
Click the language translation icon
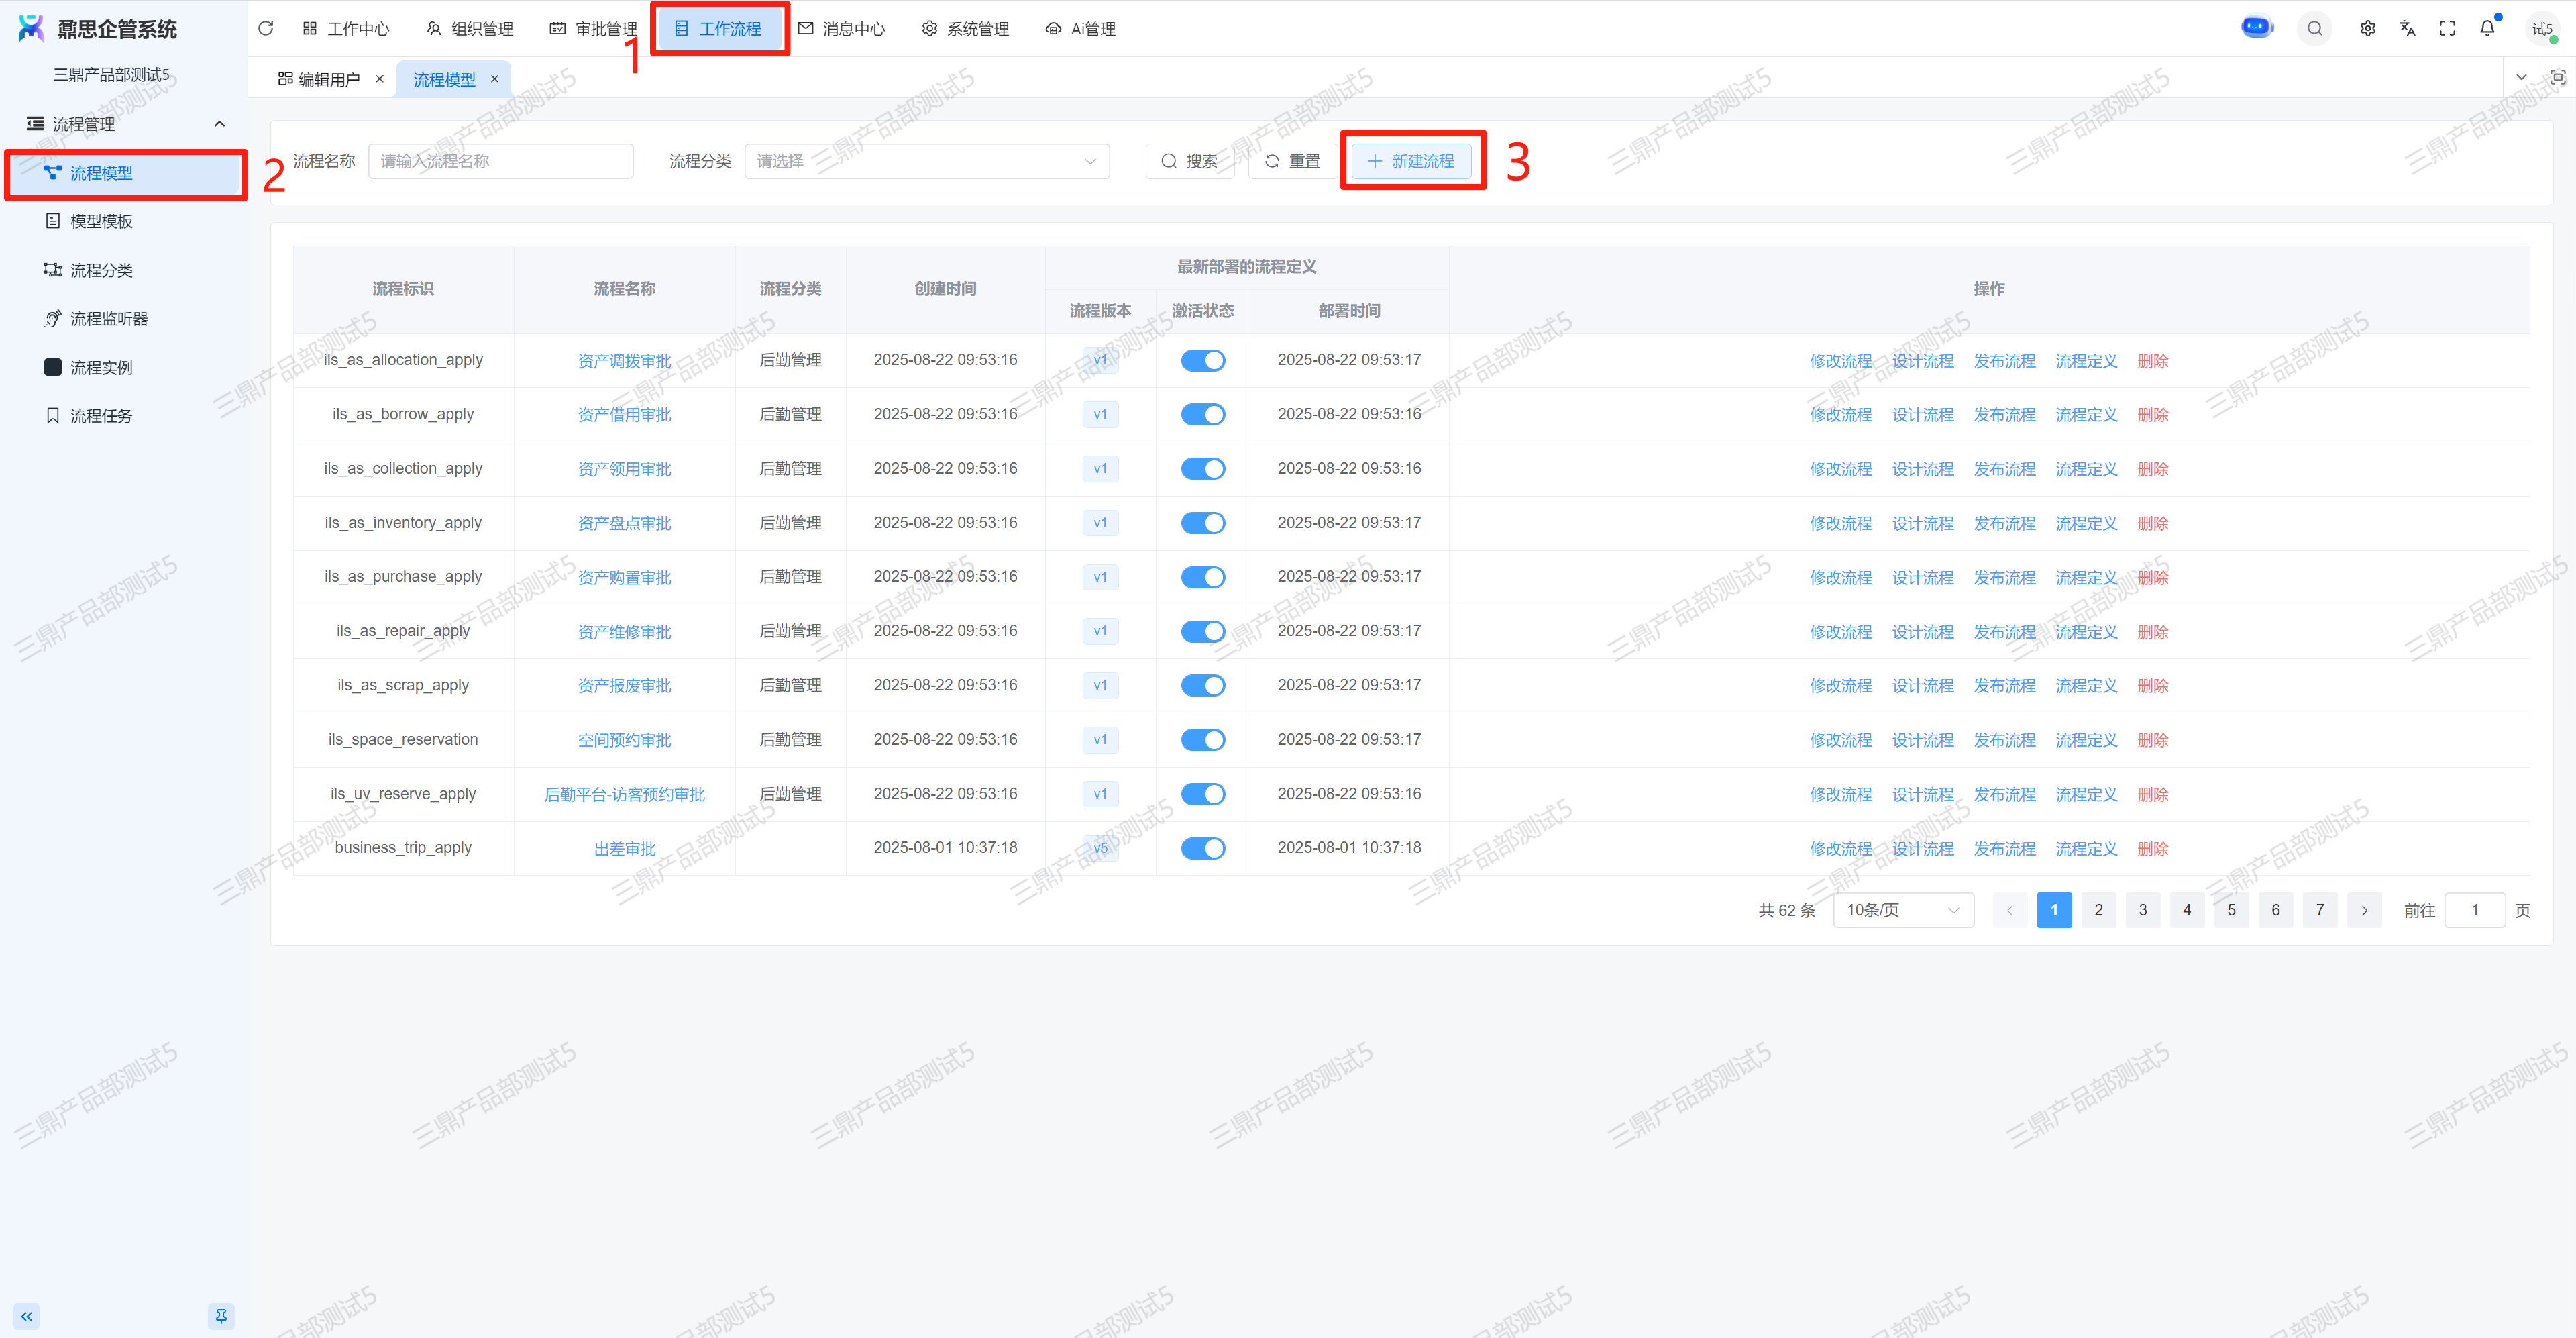[2407, 28]
